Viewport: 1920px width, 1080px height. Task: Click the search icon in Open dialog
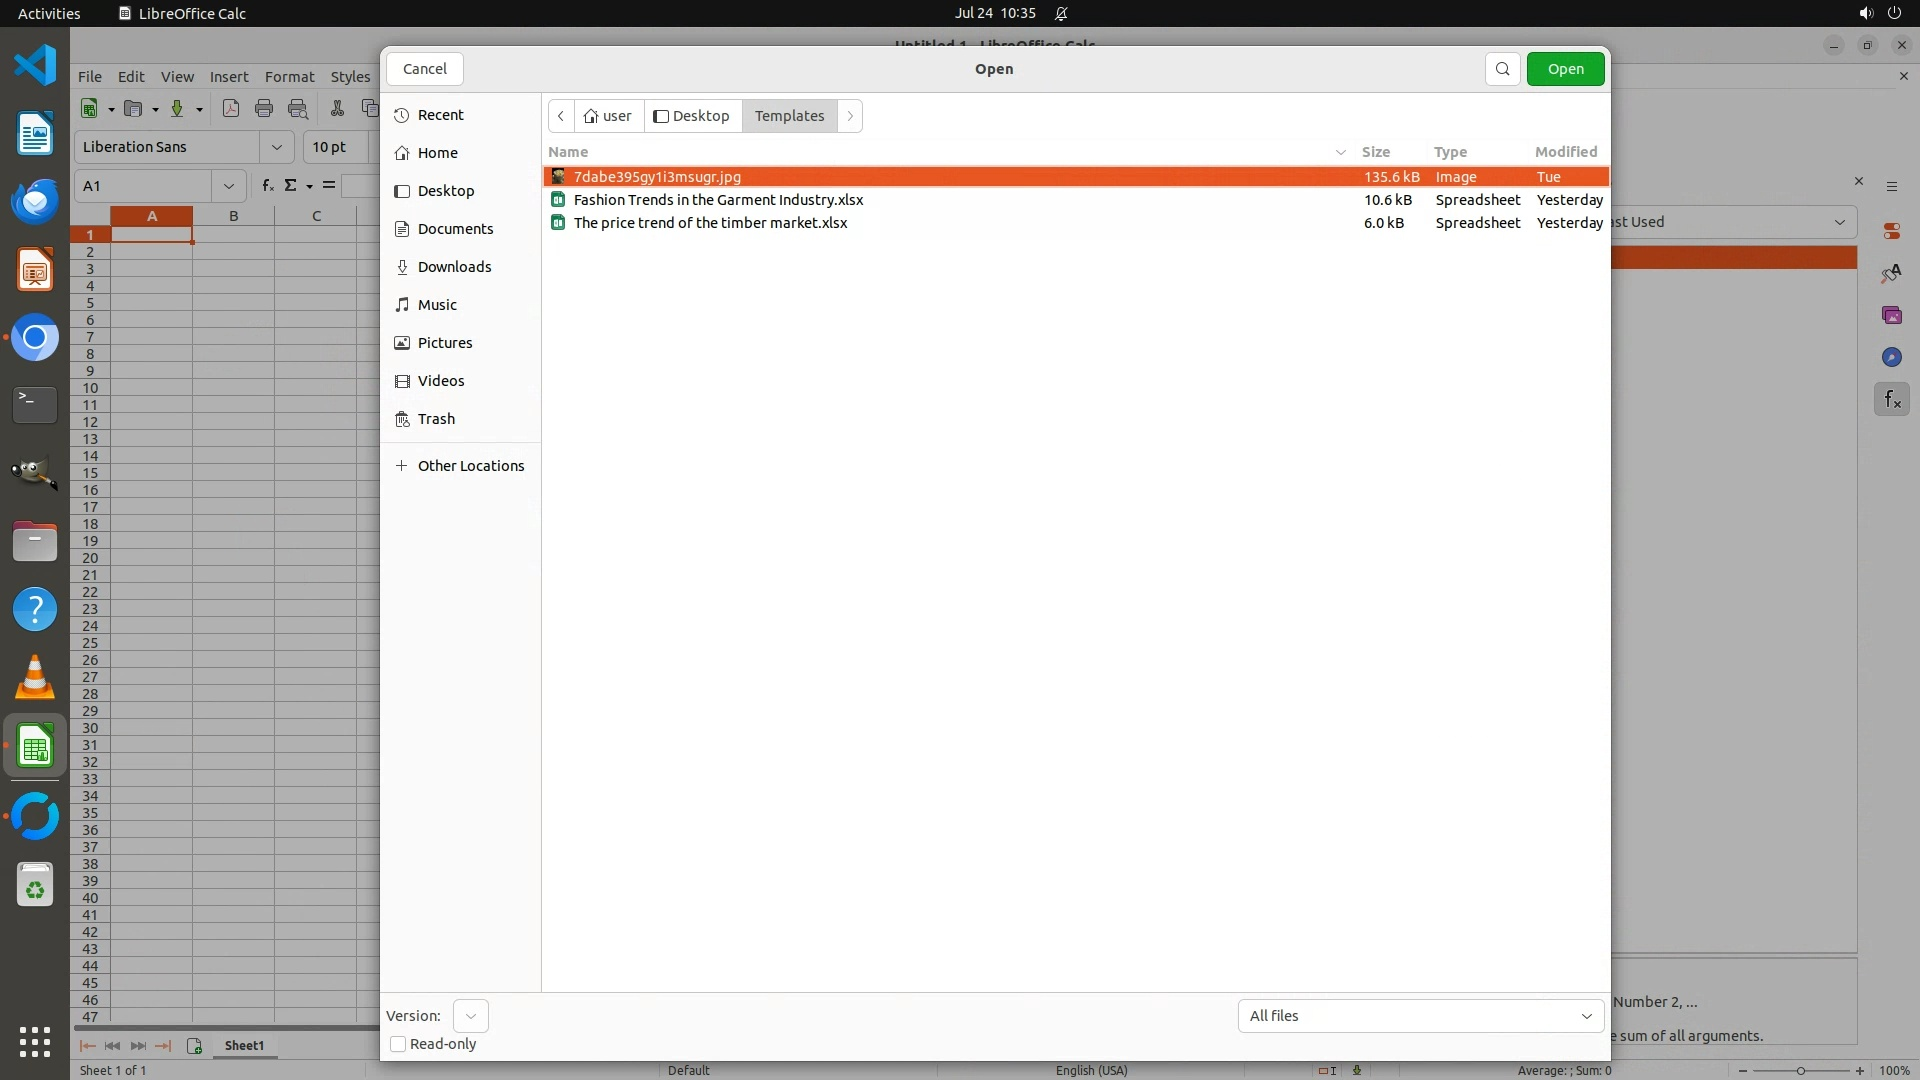pos(1502,69)
